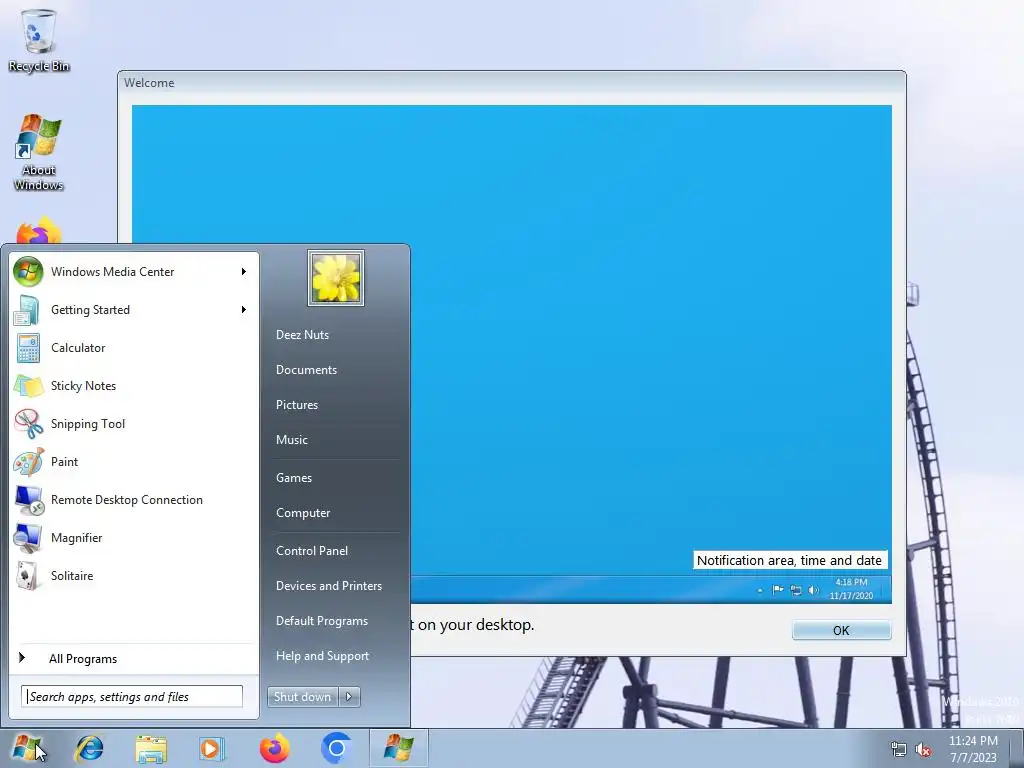Image resolution: width=1024 pixels, height=768 pixels.
Task: Click the Getting Started label
Action: click(90, 310)
